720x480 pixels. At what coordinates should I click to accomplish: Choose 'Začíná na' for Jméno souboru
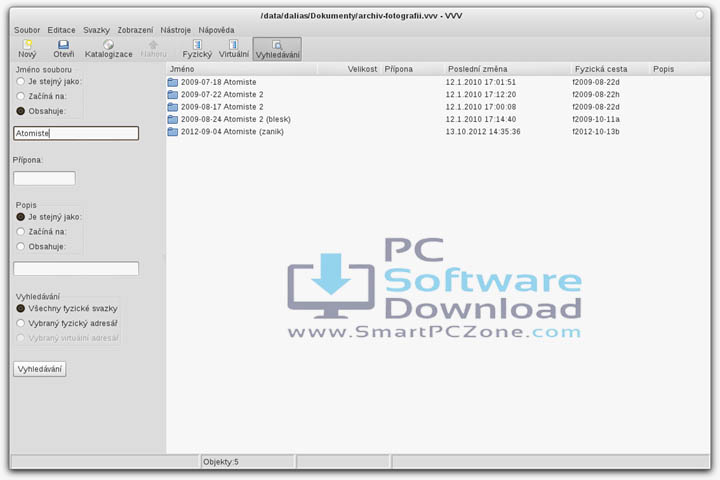21,96
